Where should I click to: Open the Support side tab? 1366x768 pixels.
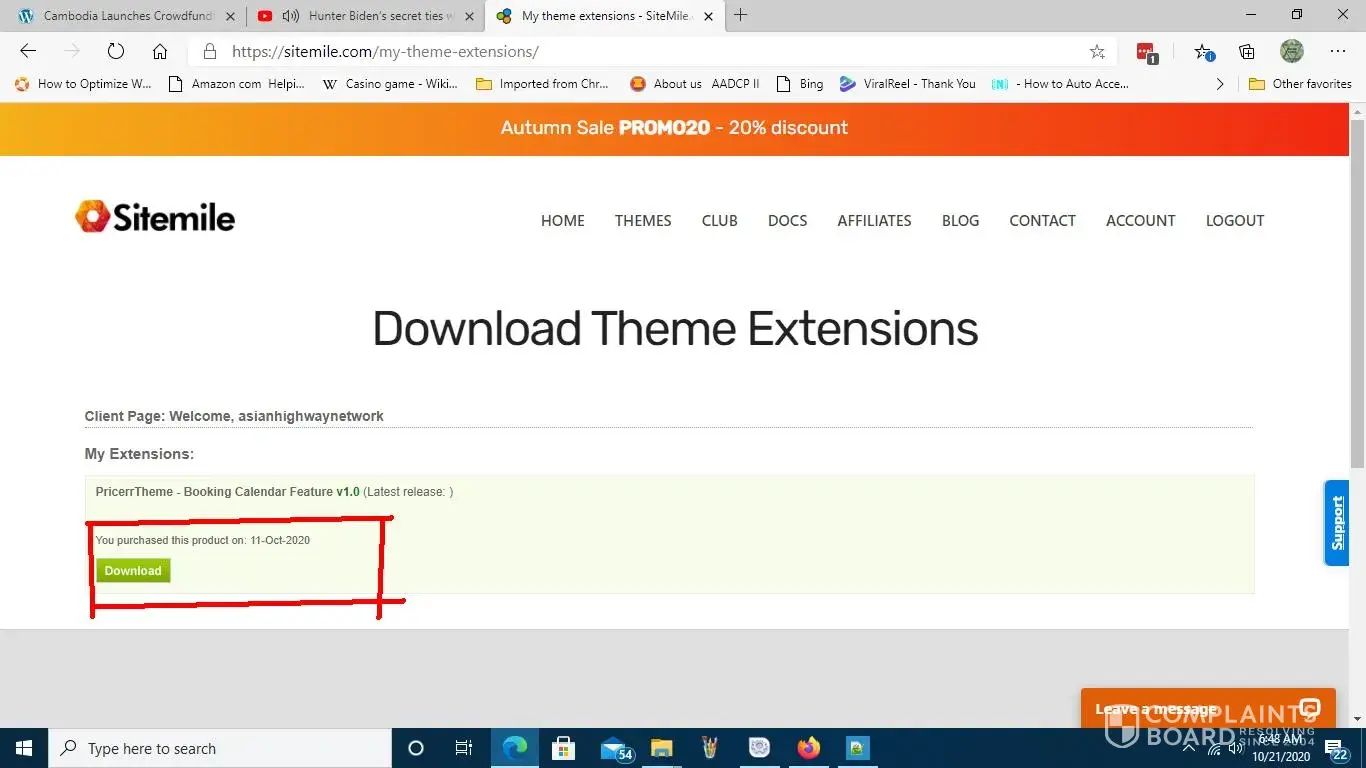click(x=1337, y=523)
